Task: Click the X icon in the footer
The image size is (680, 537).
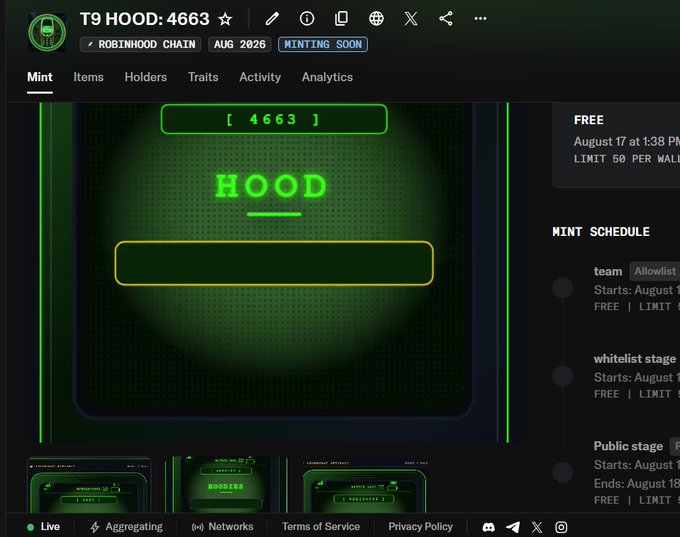Action: [x=537, y=527]
